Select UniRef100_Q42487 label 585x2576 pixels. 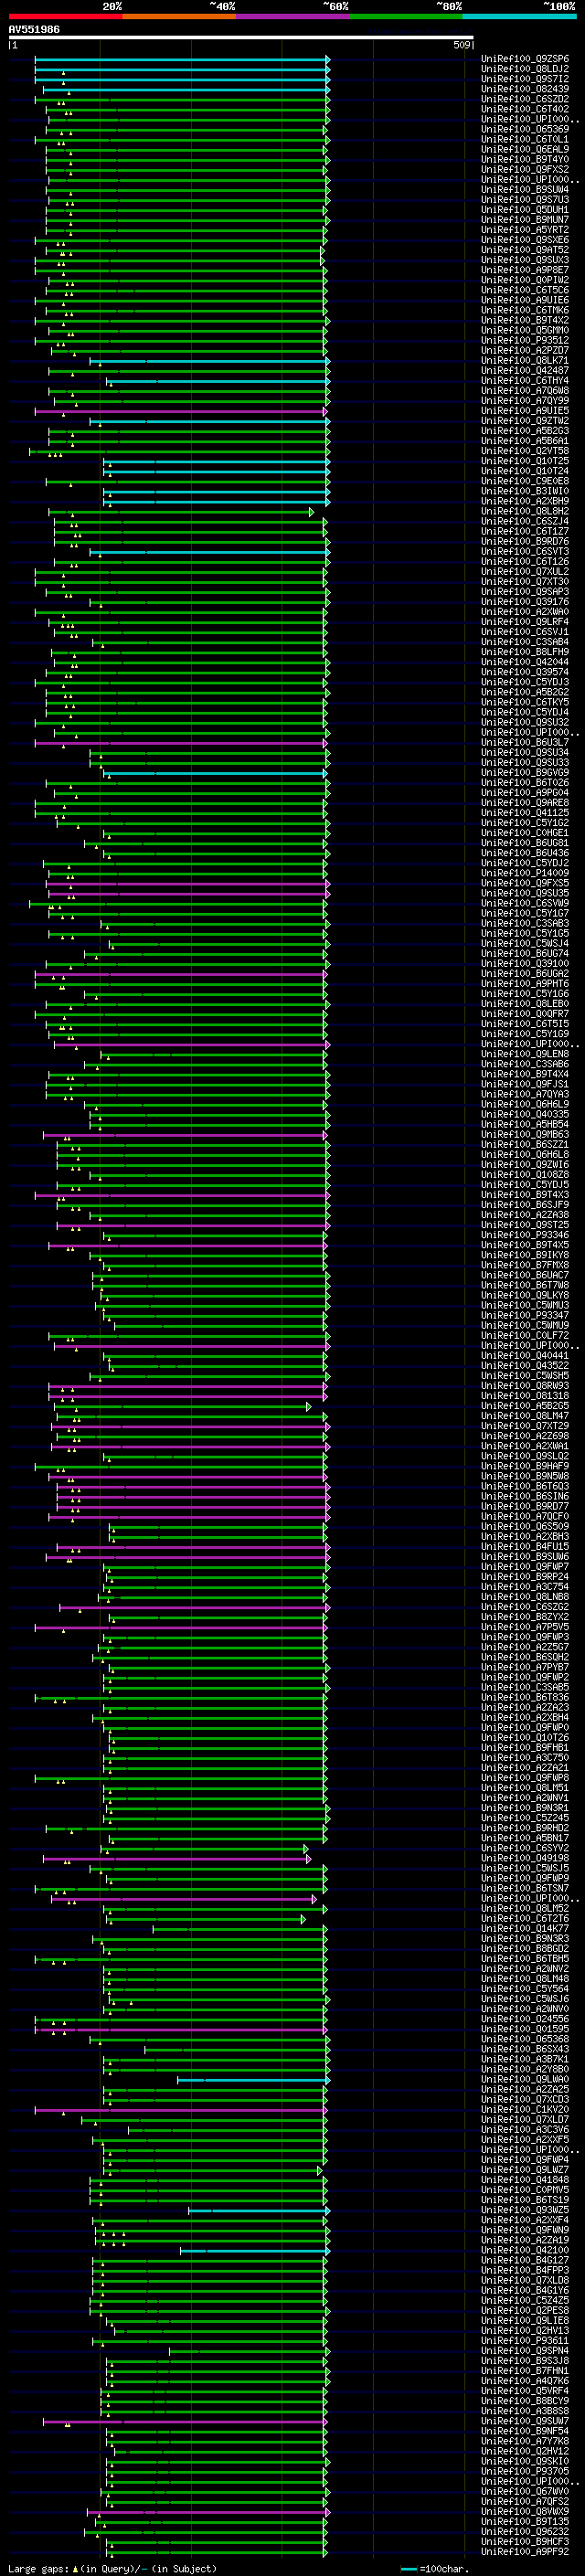(525, 370)
